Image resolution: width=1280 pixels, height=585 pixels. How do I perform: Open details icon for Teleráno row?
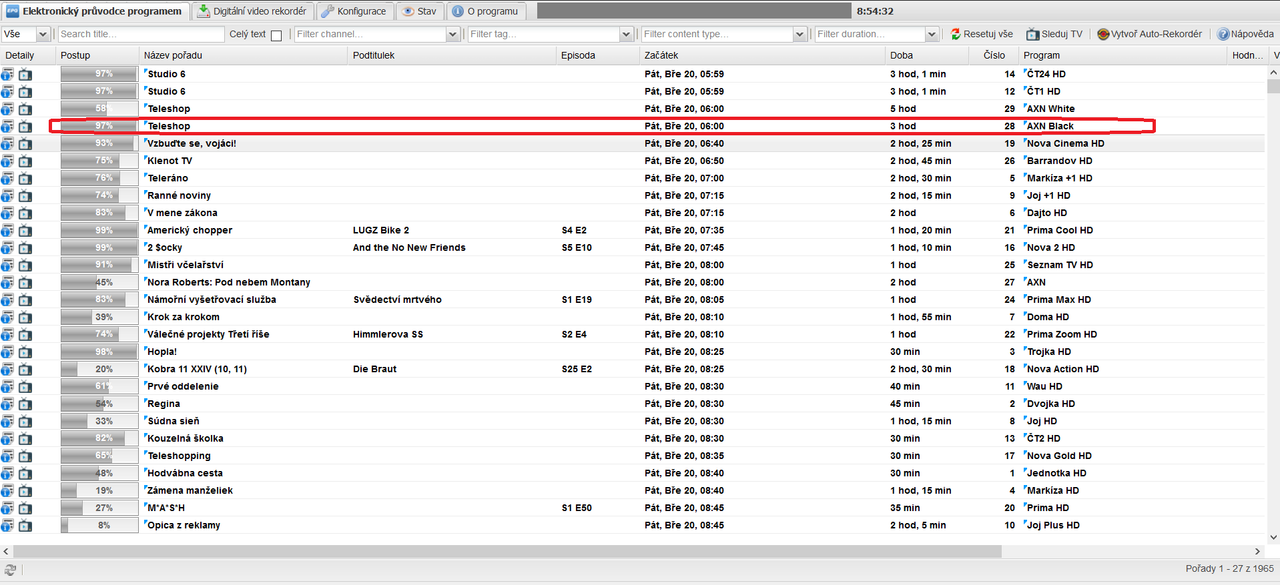click(8, 178)
